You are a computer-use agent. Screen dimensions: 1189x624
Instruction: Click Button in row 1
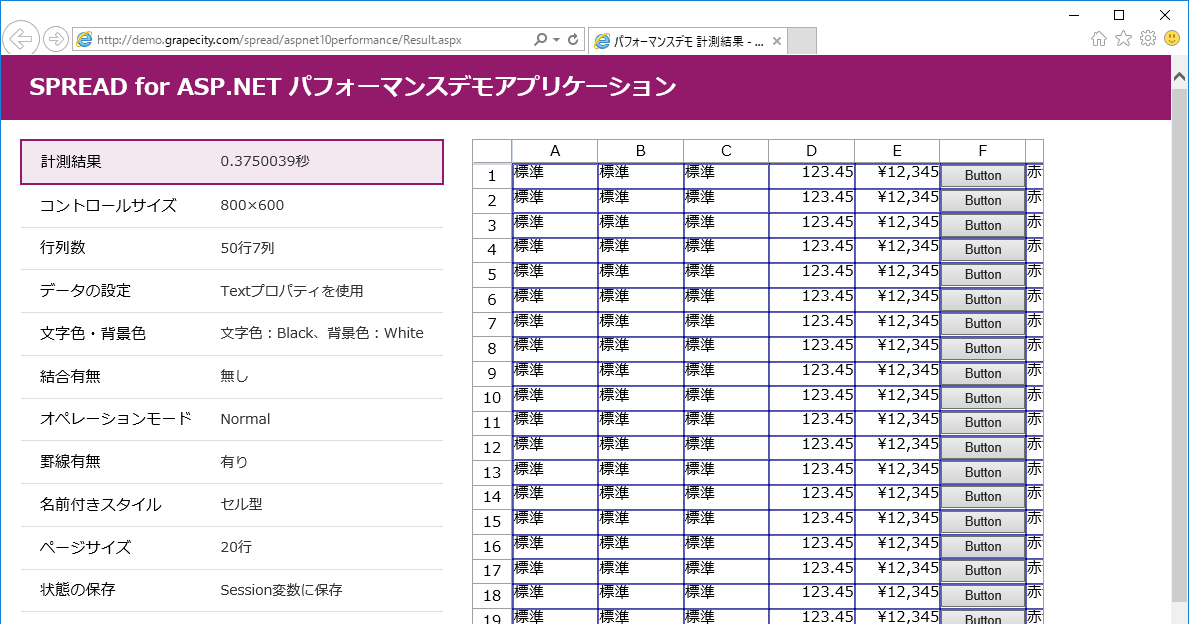pos(983,176)
